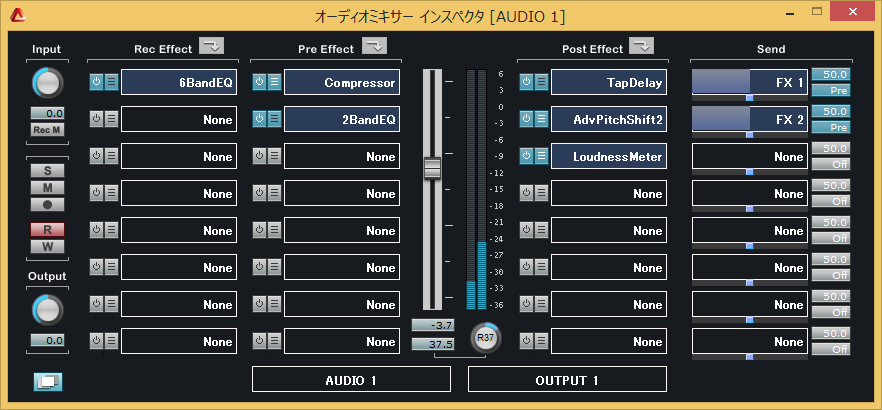The height and width of the screenshot is (410, 882).
Task: Arm recording with the record dot button
Action: (47, 205)
